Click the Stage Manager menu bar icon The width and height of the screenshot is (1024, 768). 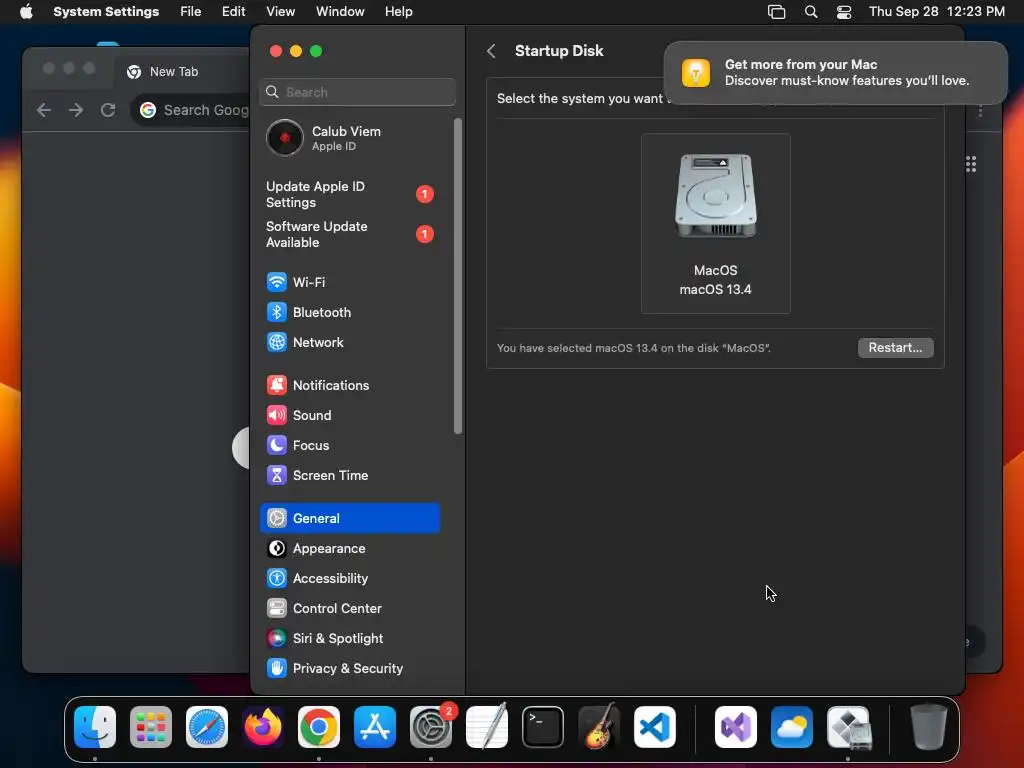pos(776,12)
